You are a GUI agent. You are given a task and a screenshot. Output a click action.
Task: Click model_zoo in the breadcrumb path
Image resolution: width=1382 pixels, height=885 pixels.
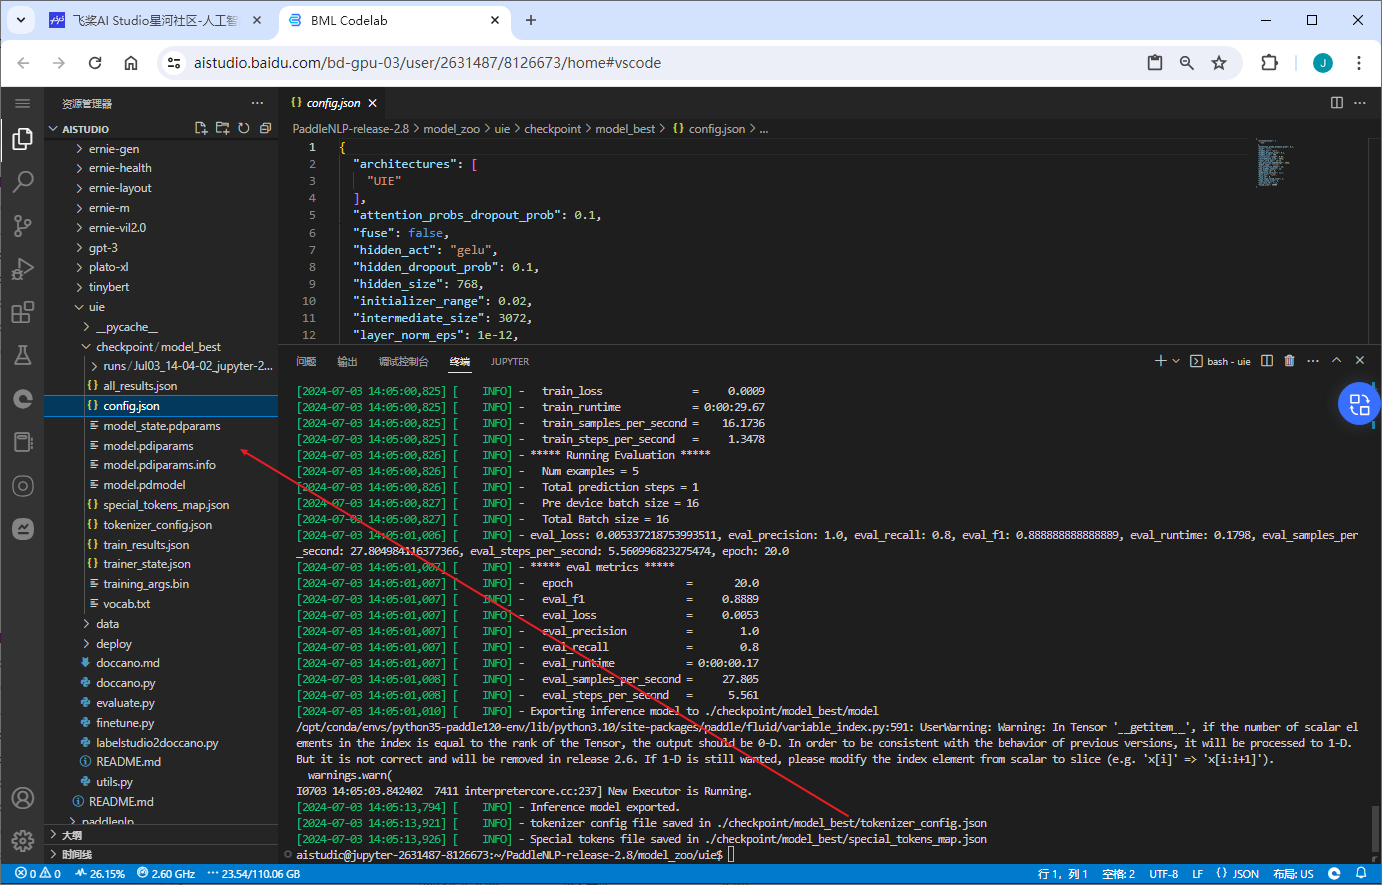point(451,129)
